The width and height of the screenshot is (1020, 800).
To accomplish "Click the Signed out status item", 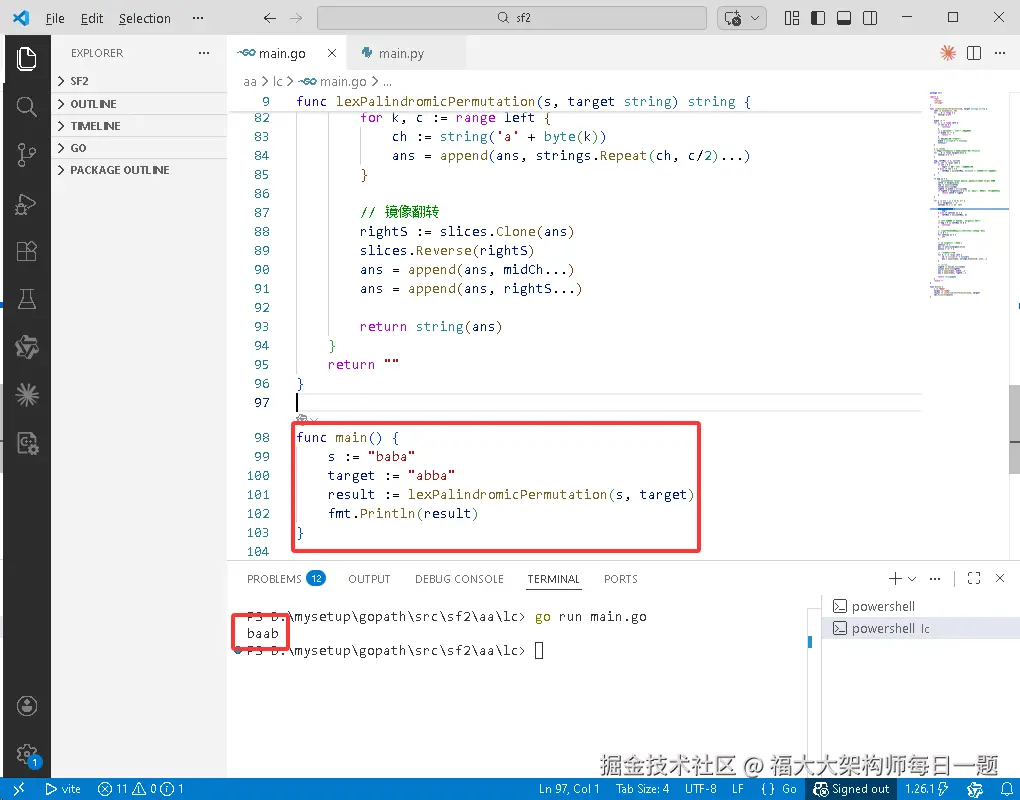I will pyautogui.click(x=851, y=789).
